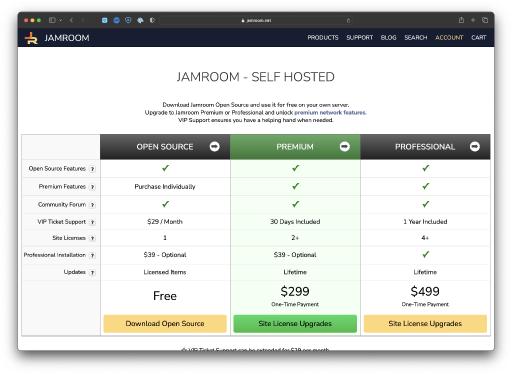Click the Premium Features row label
The height and width of the screenshot is (374, 512).
62,187
